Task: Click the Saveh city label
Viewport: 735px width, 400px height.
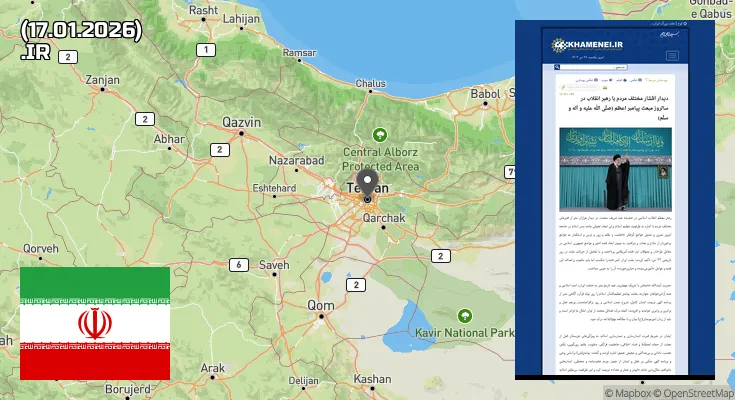Action: click(x=273, y=264)
